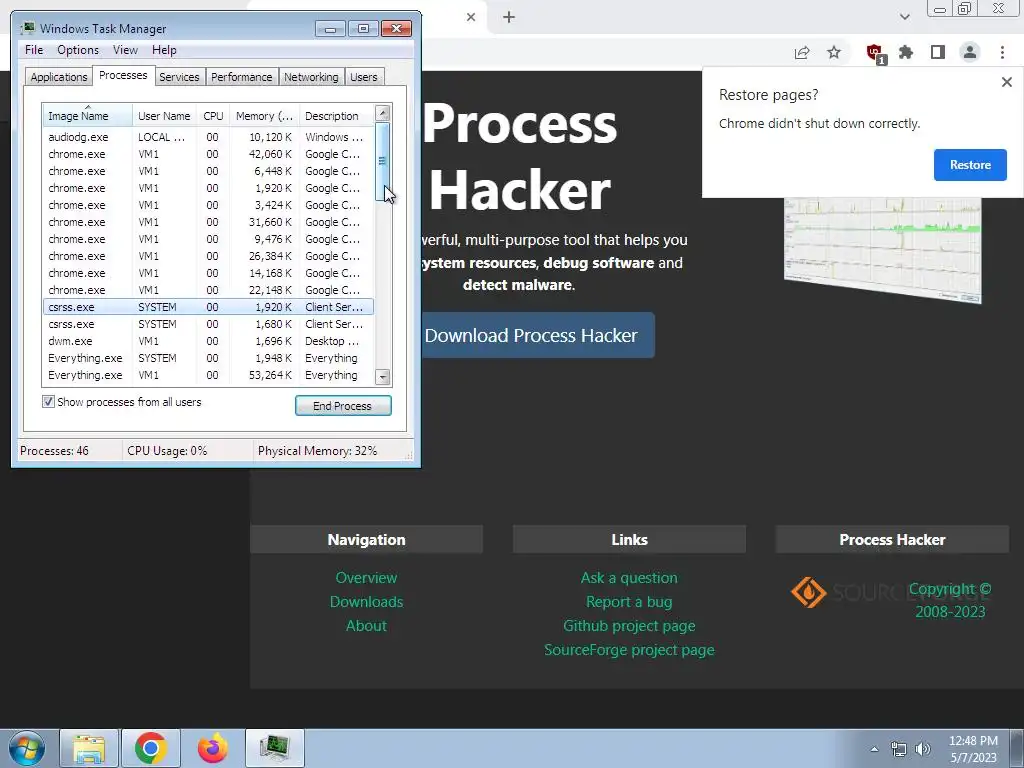This screenshot has width=1024, height=768.
Task: Select the dwm.exe process row
Action: 208,341
